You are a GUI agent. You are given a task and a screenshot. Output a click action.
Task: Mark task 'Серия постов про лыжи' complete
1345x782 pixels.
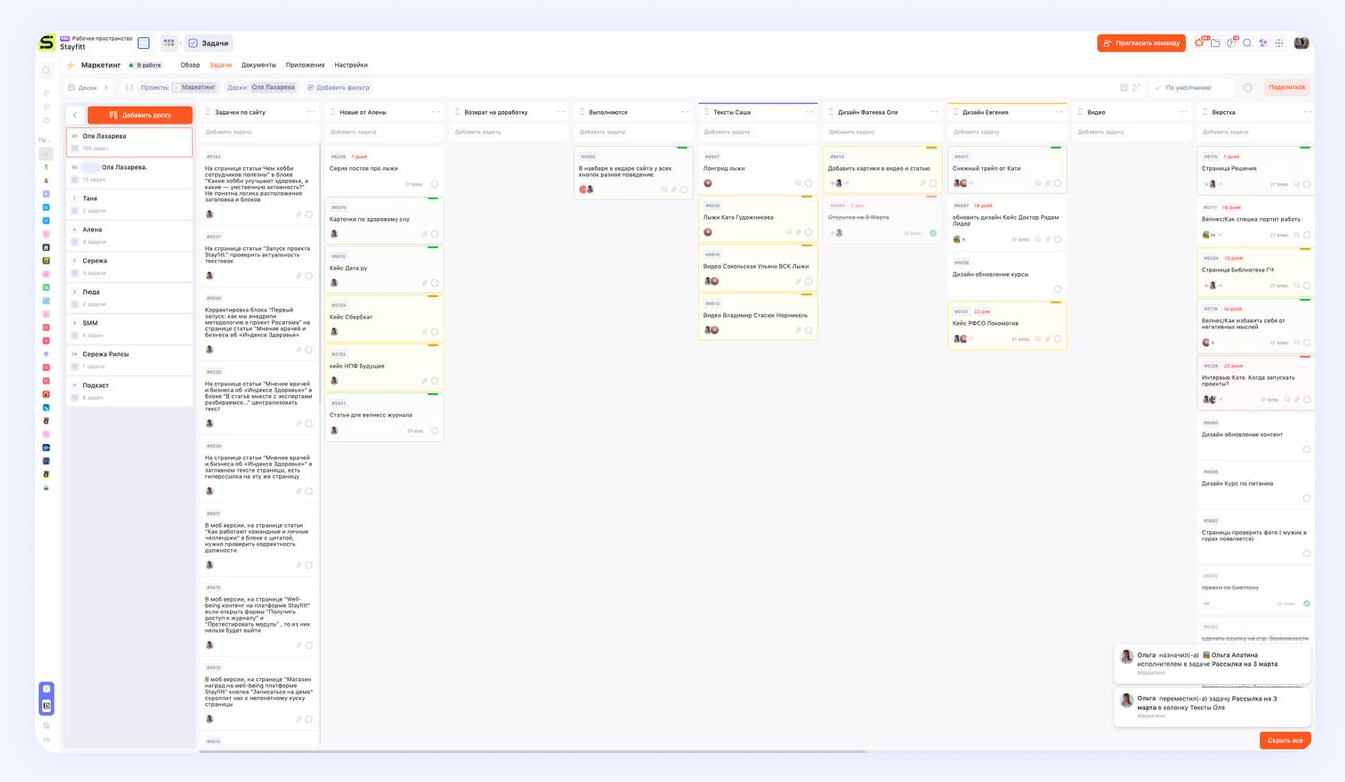(x=435, y=184)
